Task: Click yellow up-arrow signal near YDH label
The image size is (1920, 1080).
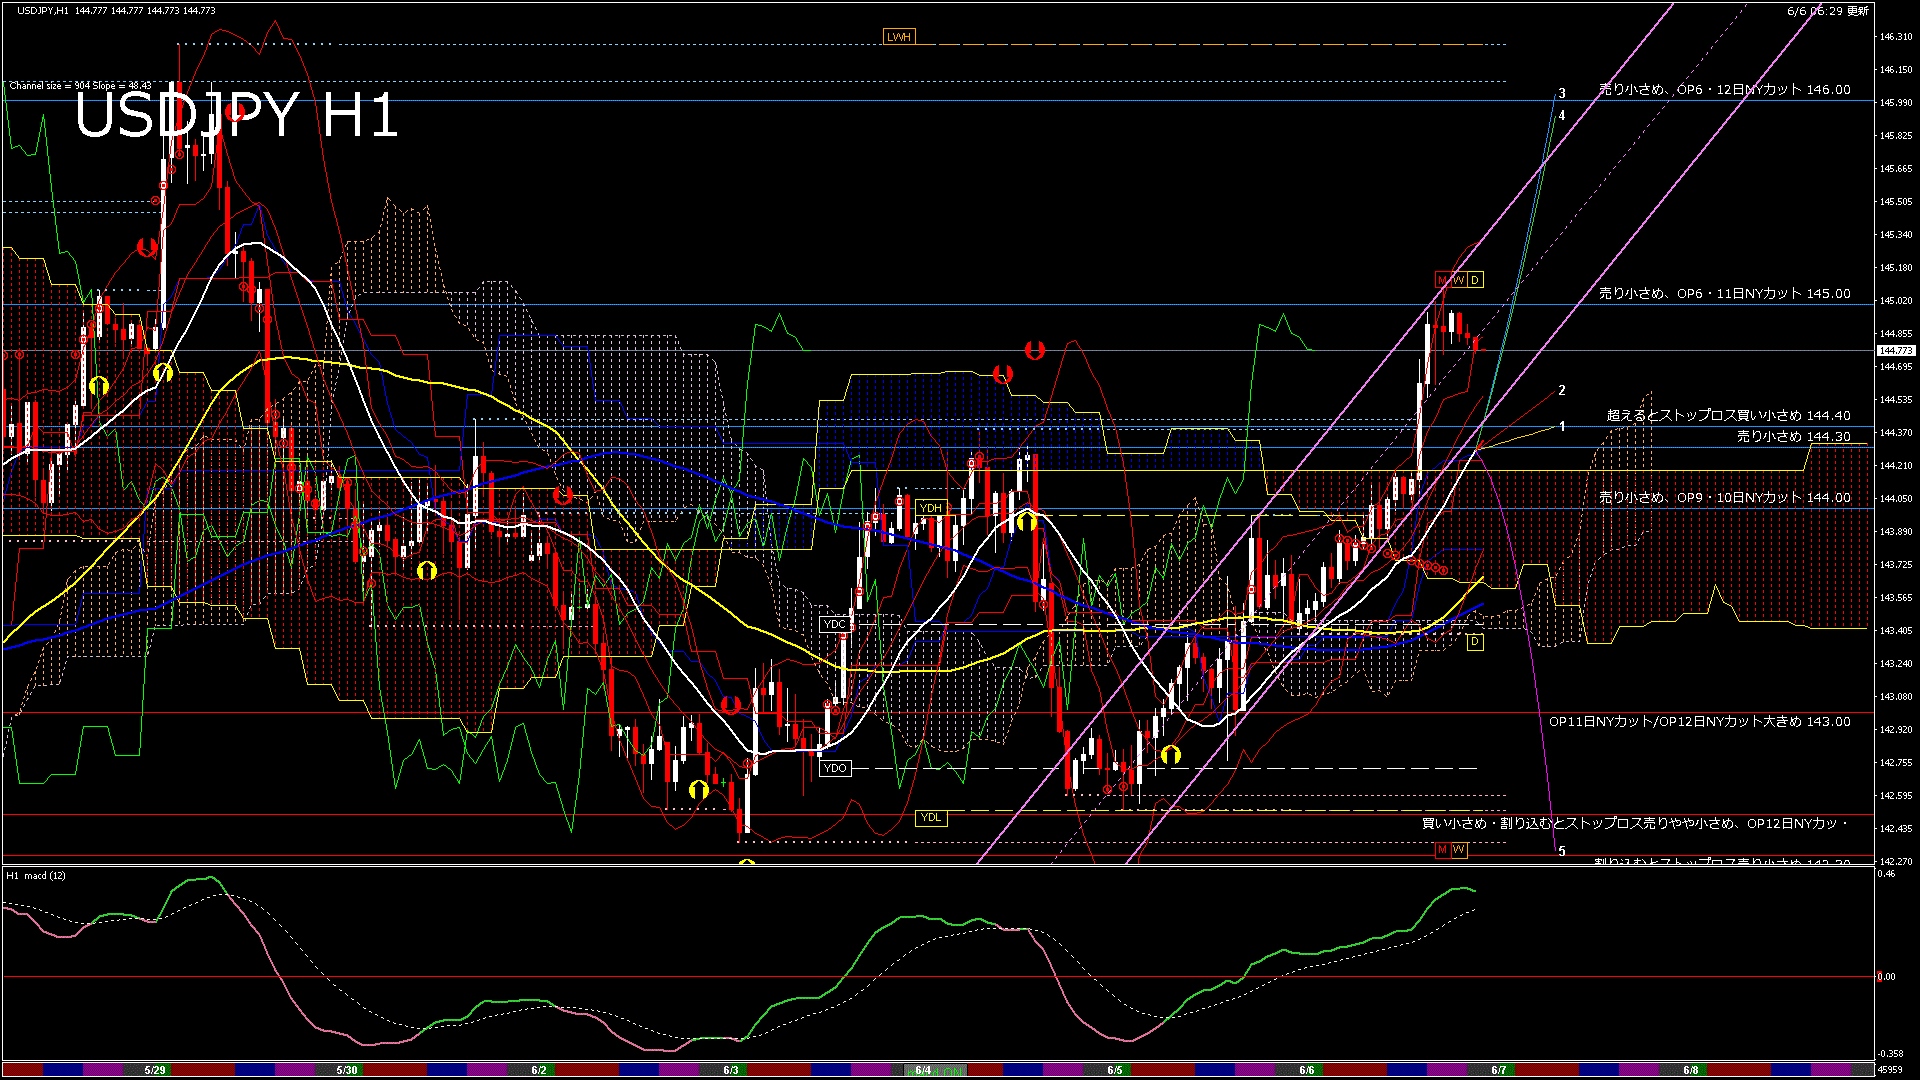Action: coord(1025,521)
